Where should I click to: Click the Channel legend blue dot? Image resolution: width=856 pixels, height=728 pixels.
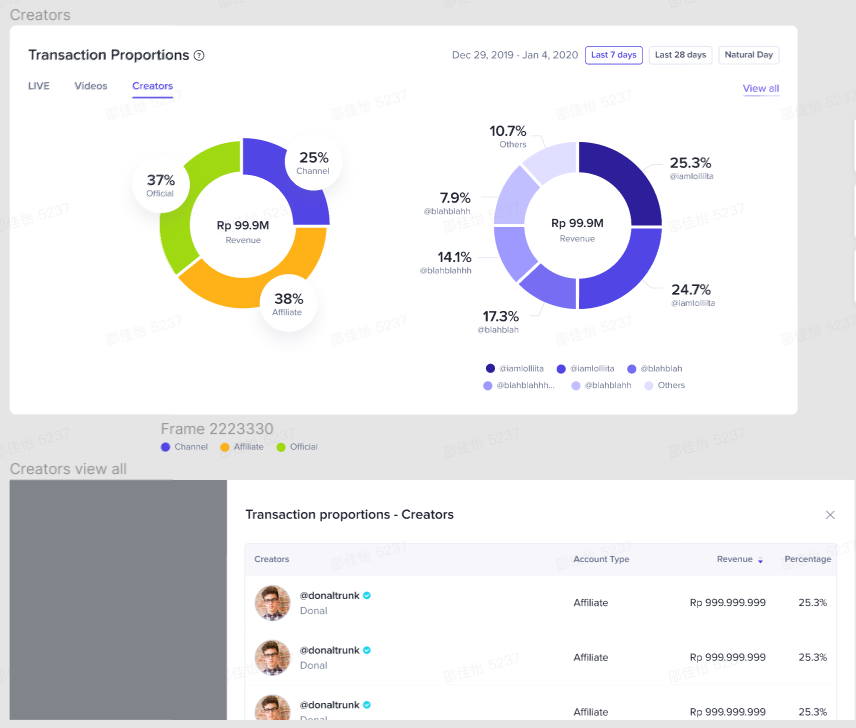(x=165, y=447)
